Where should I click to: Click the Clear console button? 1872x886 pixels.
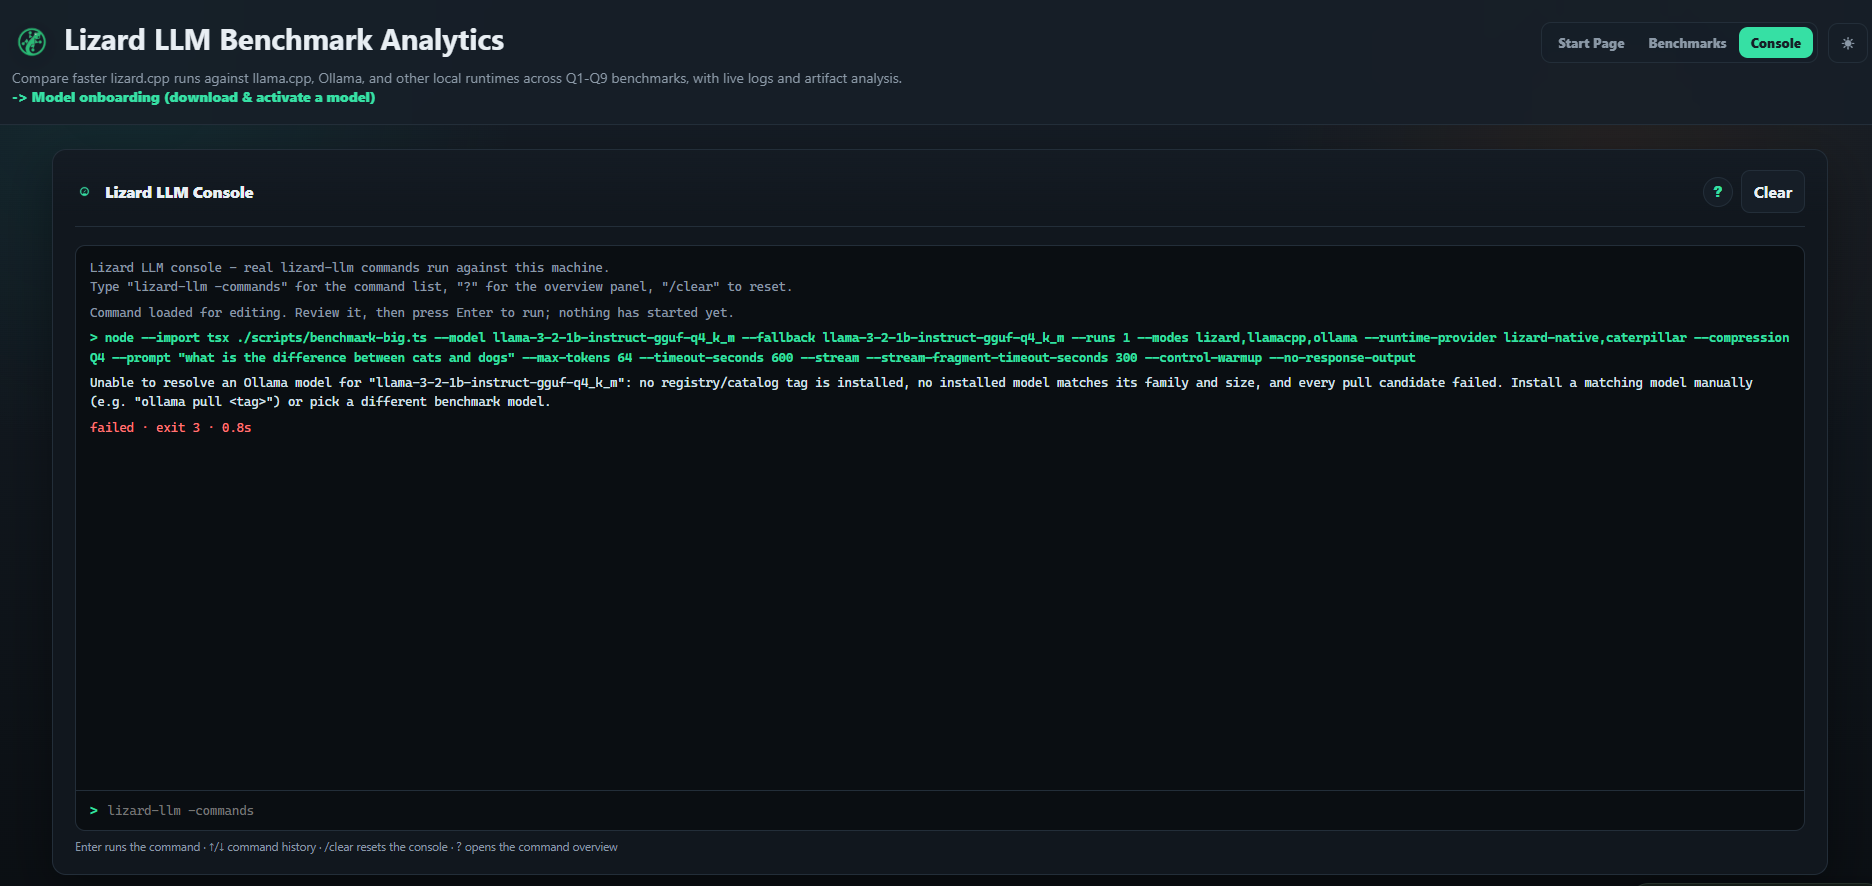pos(1772,192)
